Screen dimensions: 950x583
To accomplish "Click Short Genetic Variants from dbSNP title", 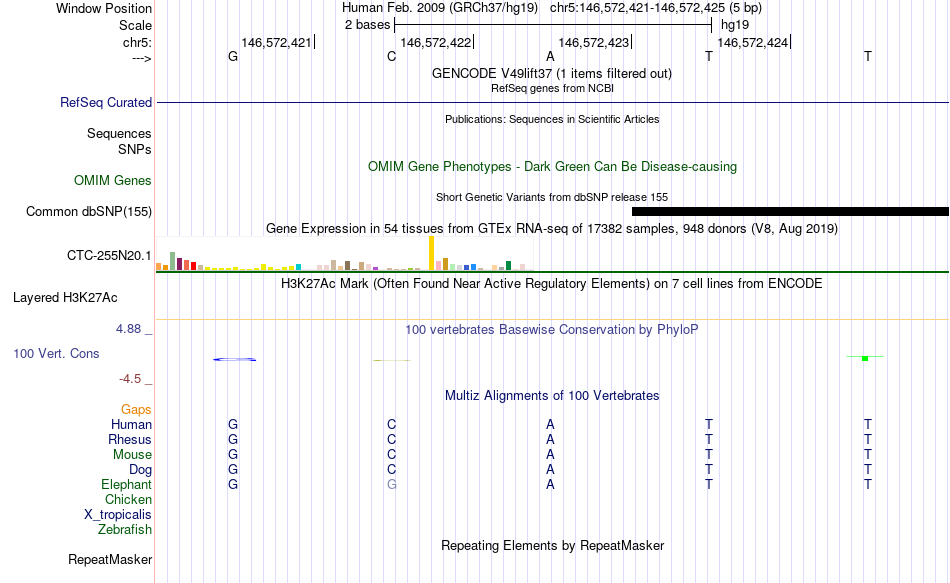I will point(552,197).
